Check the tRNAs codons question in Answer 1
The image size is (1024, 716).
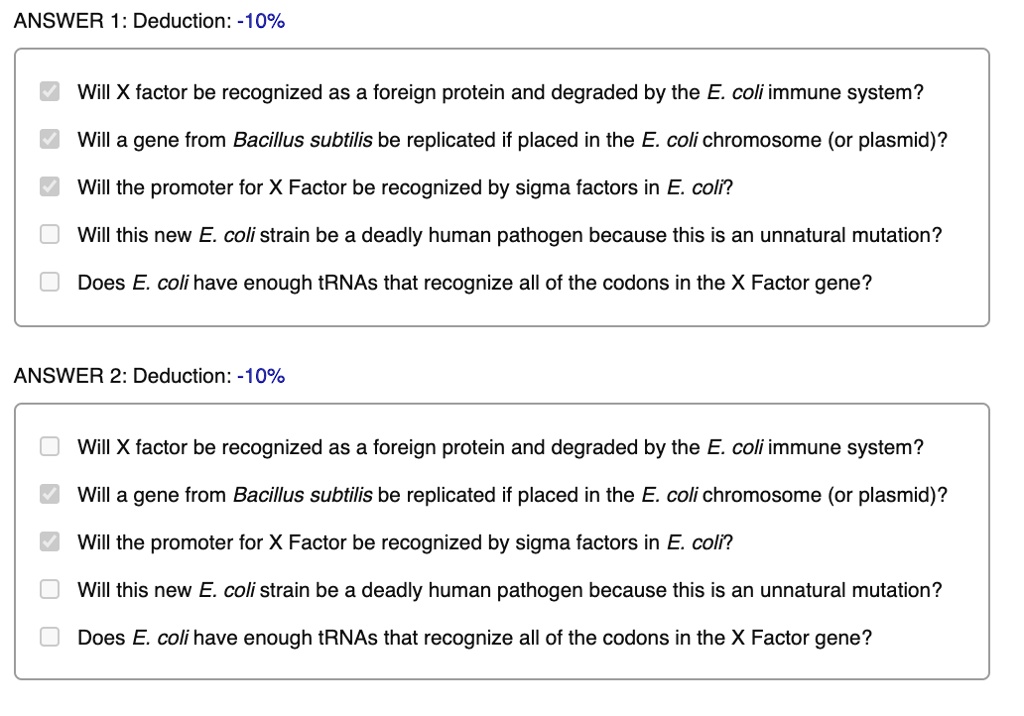tap(48, 281)
